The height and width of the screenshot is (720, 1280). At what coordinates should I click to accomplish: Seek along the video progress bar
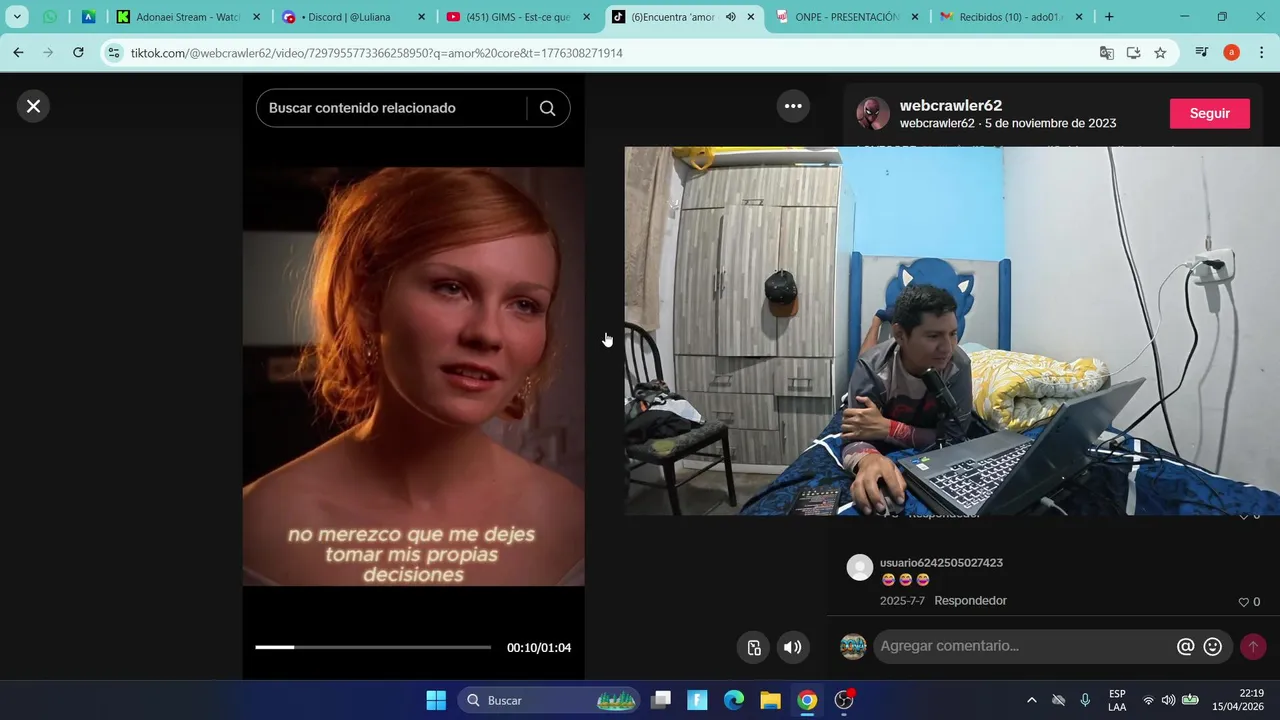coord(373,647)
